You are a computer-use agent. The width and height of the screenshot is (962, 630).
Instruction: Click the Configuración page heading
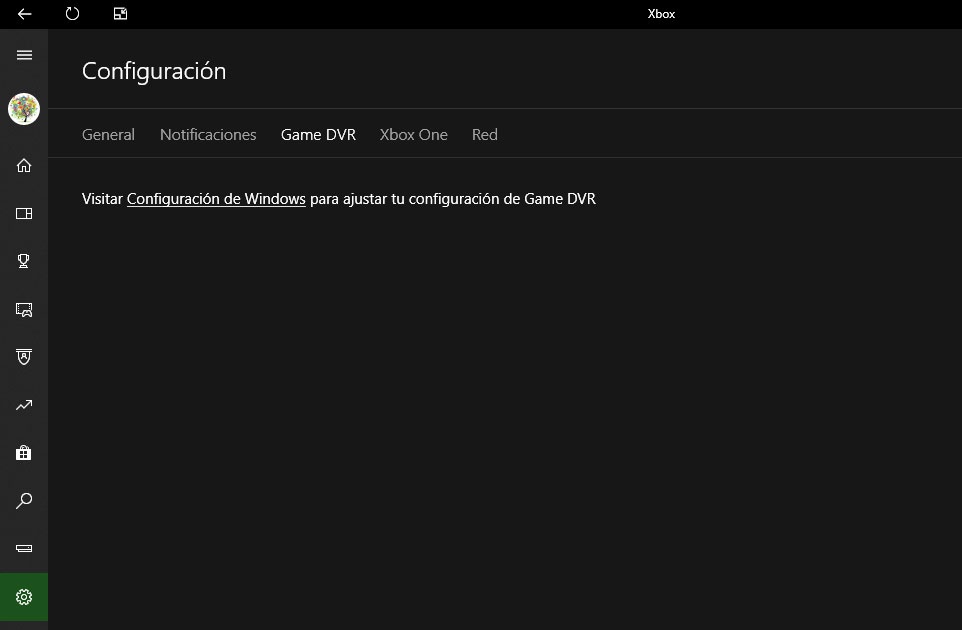tap(154, 71)
